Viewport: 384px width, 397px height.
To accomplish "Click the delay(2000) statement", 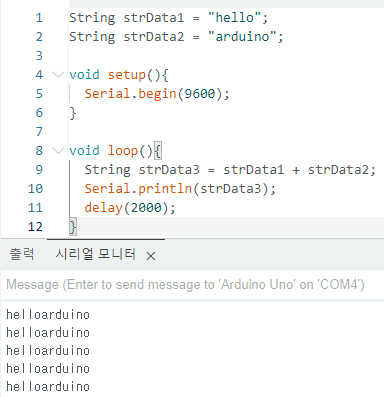I will [130, 208].
